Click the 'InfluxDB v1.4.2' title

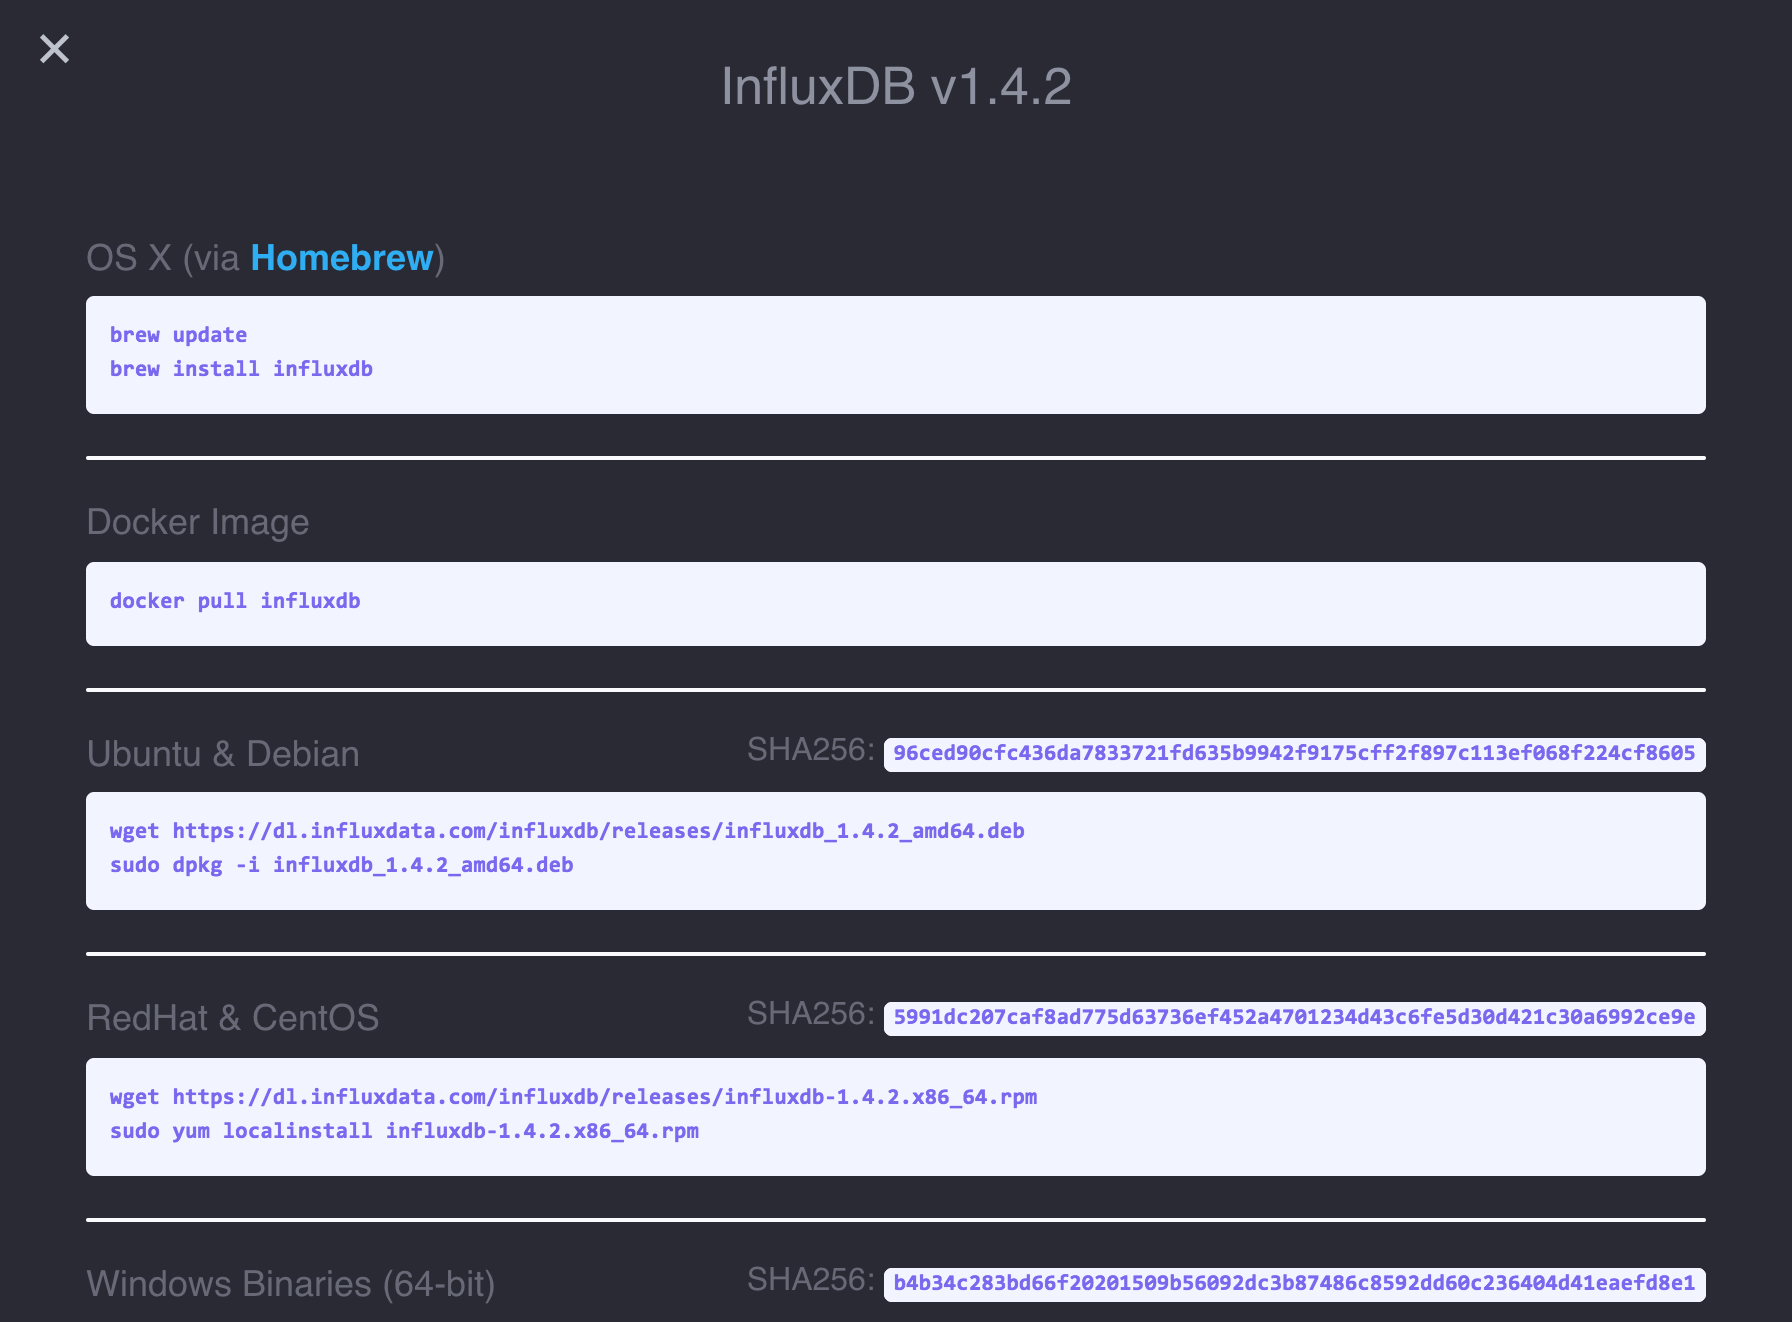tap(896, 86)
